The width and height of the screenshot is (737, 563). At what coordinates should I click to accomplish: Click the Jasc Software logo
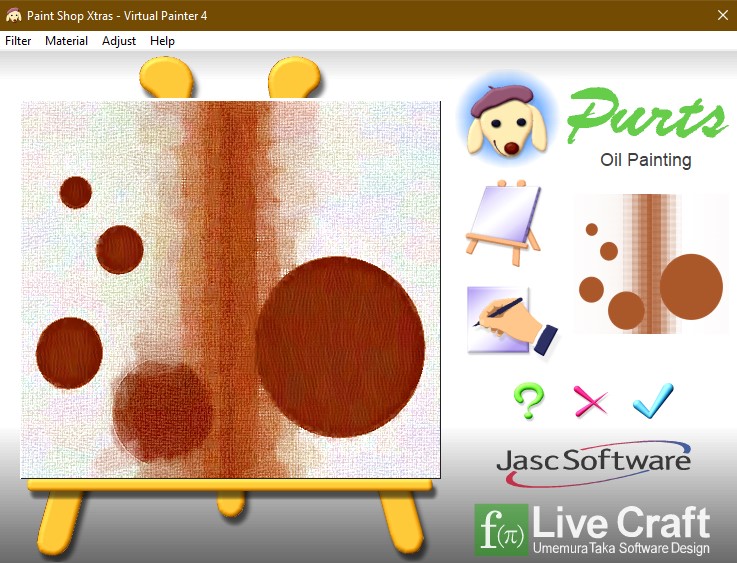pyautogui.click(x=594, y=463)
